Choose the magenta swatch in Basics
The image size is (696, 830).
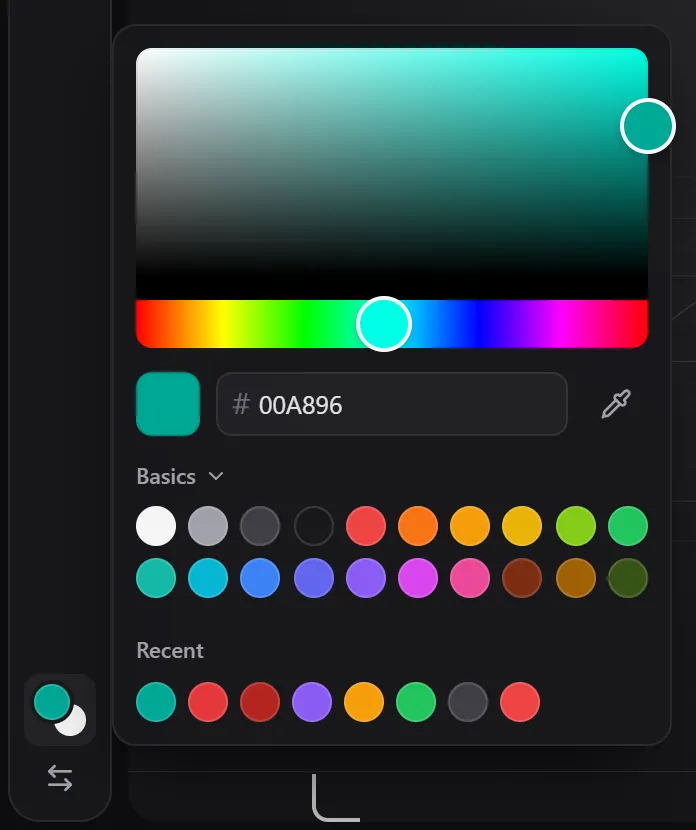tap(418, 578)
